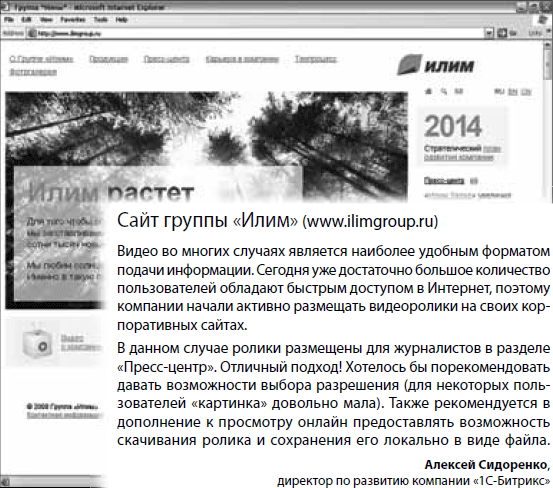
Task: Open the «О Группе Илим» navigation link
Action: coord(42,59)
